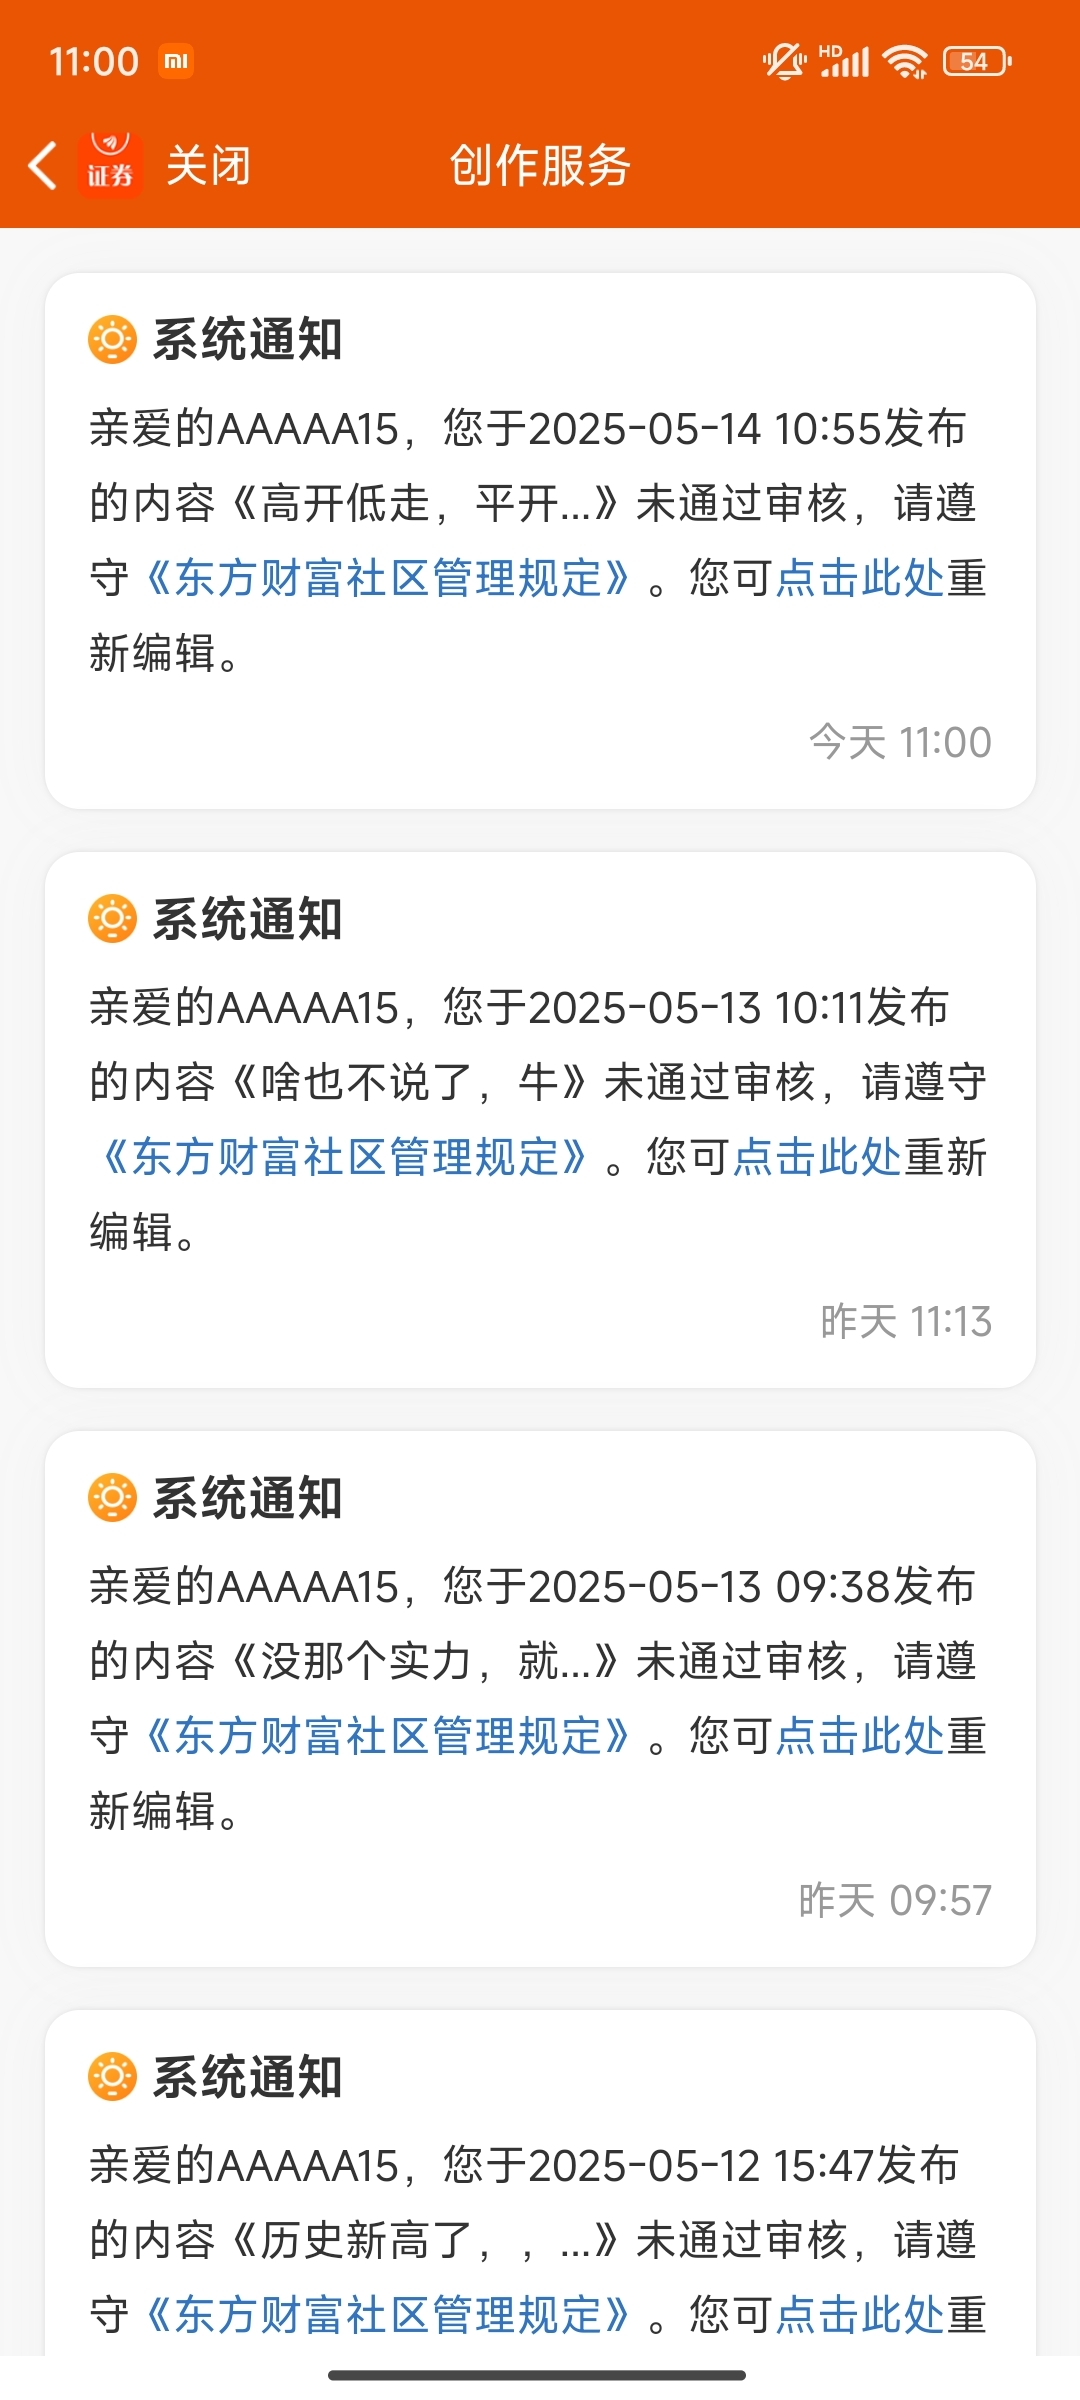The width and height of the screenshot is (1080, 2400).
Task: Tap the 昨天 11:13 timestamp
Action: coord(906,1322)
